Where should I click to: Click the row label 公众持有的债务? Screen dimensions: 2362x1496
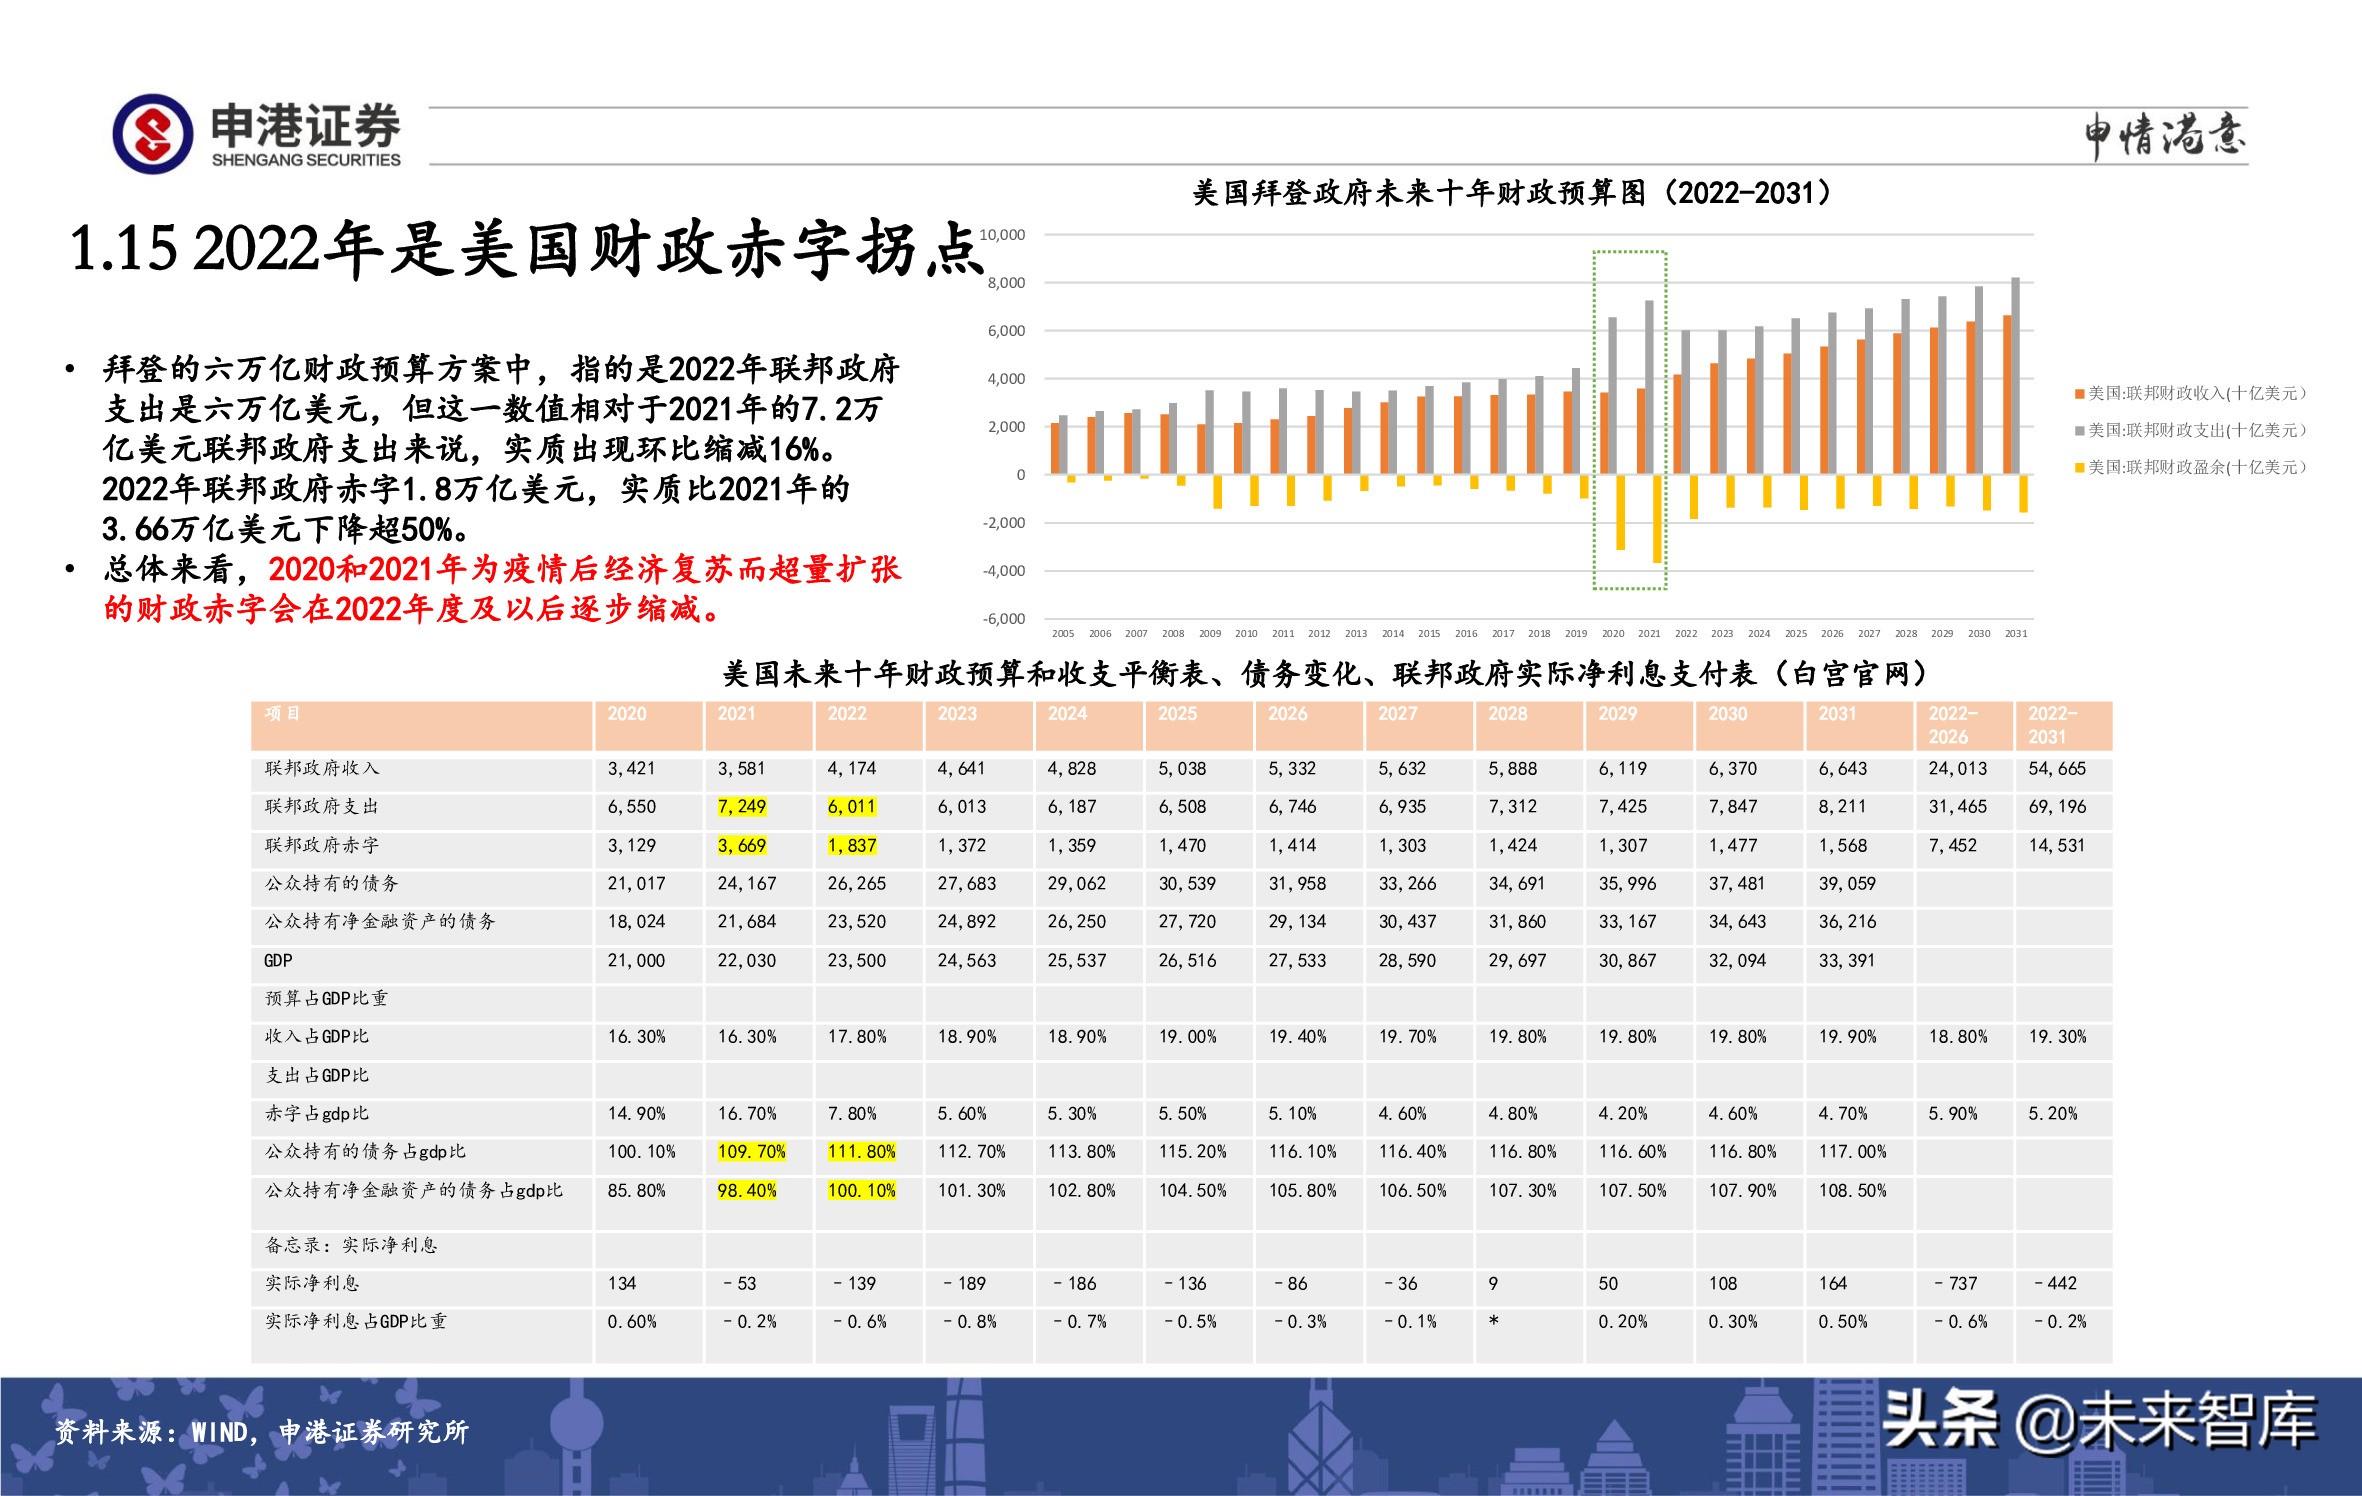332,884
